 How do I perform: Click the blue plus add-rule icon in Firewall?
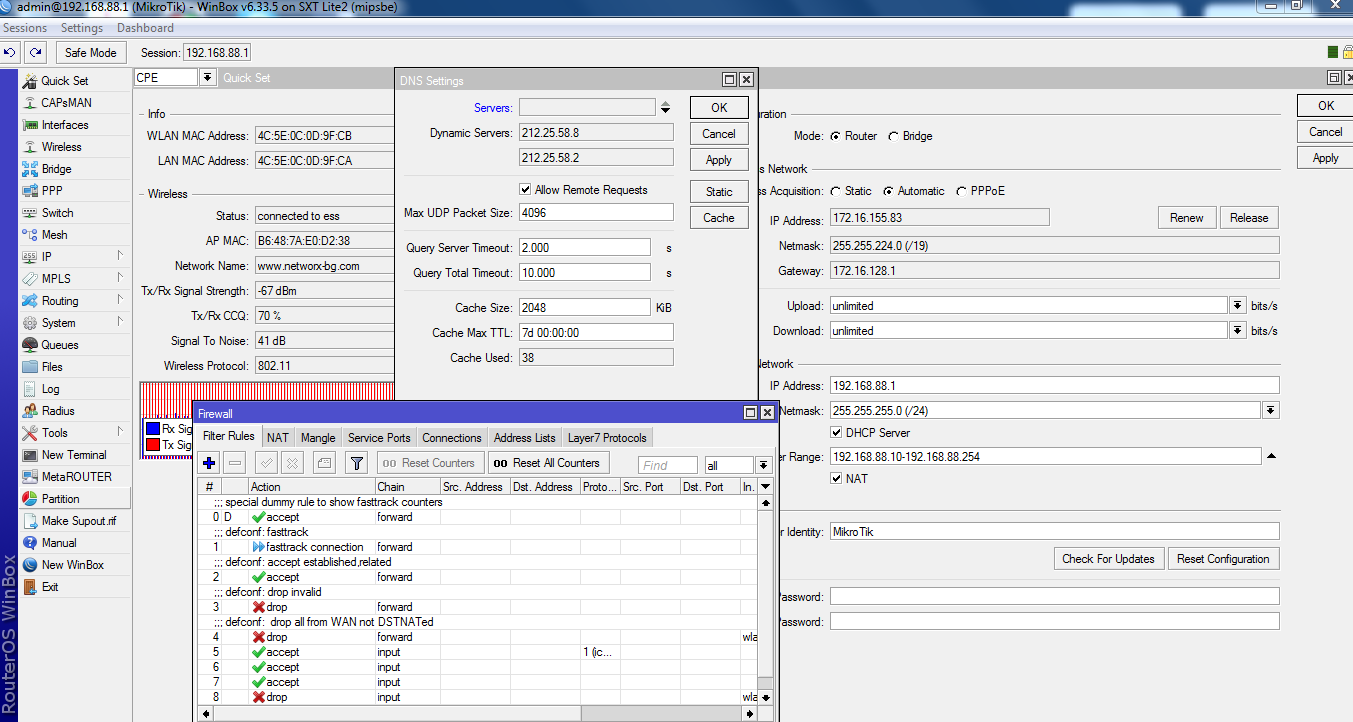coord(209,463)
